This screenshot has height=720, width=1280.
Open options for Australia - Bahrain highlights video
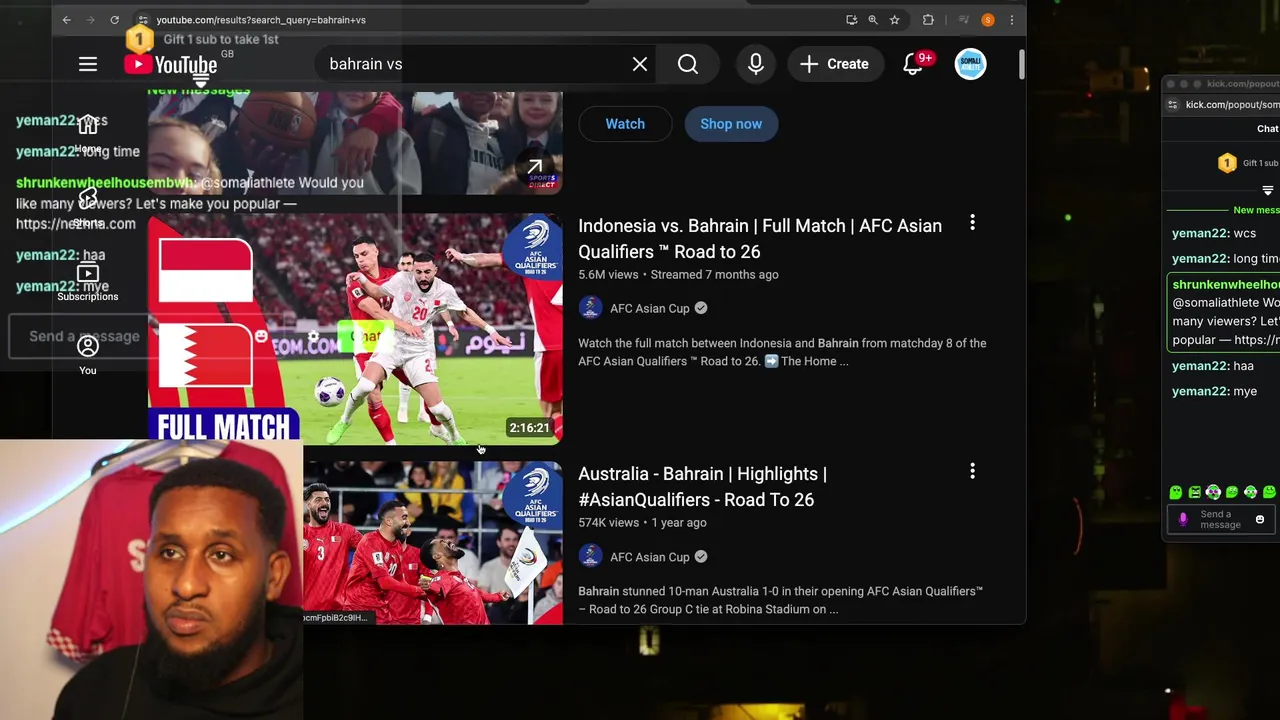coord(972,471)
